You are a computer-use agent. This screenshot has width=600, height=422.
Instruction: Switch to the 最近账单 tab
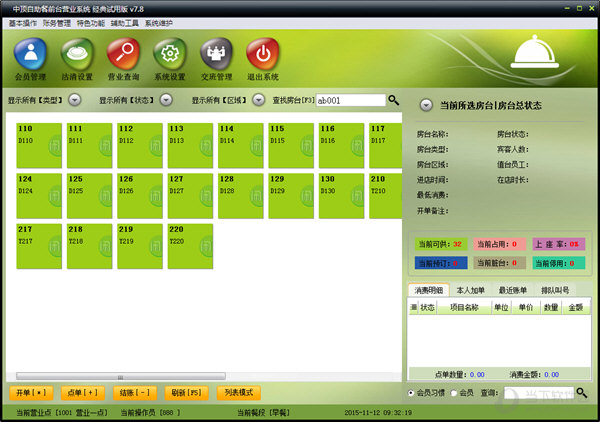[515, 290]
